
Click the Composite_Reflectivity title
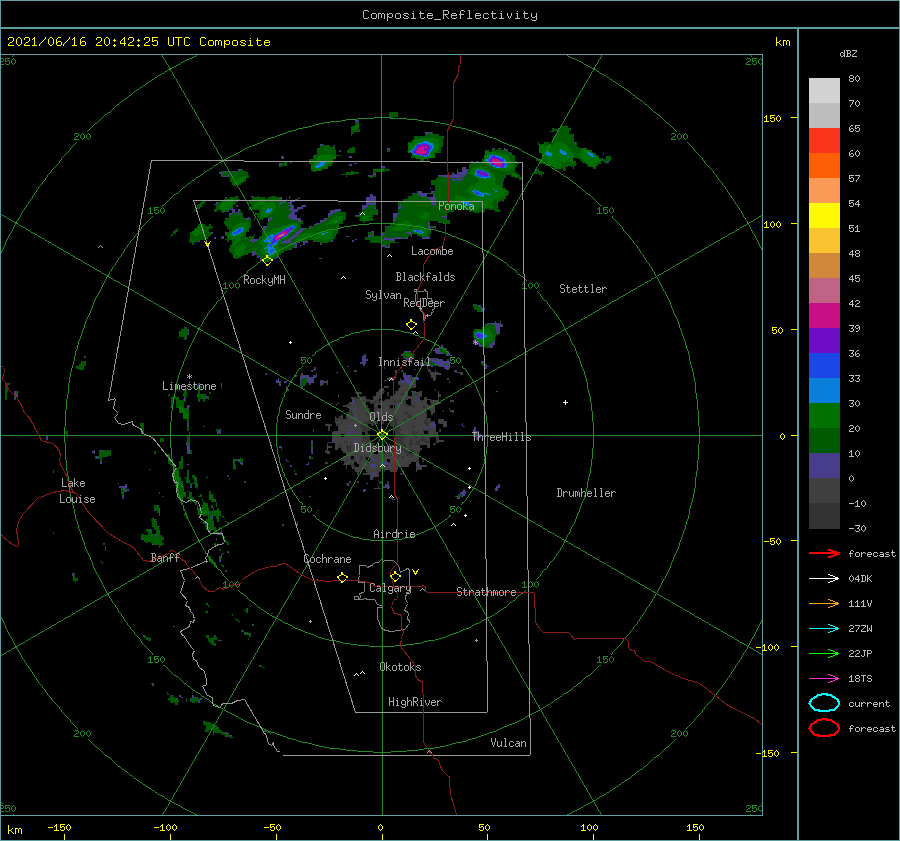(450, 15)
